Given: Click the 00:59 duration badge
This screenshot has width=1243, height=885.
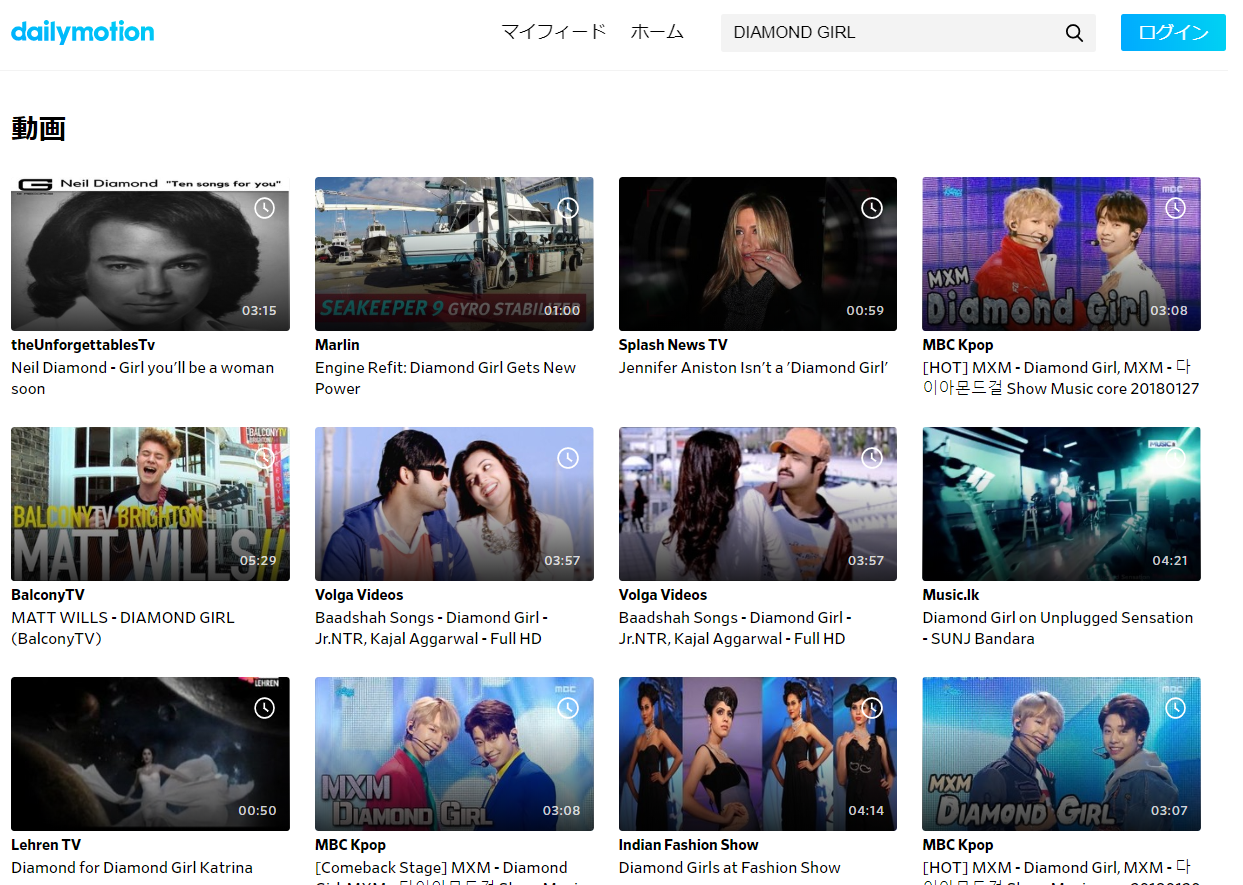Looking at the screenshot, I should coord(865,311).
